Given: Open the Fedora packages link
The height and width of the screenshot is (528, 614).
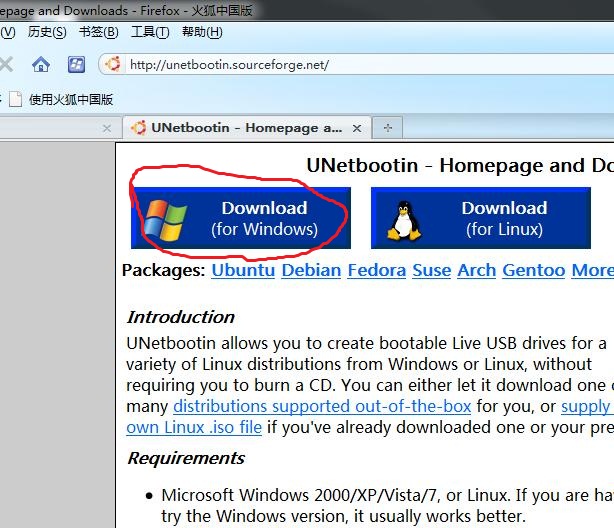Looking at the screenshot, I should pyautogui.click(x=377, y=270).
